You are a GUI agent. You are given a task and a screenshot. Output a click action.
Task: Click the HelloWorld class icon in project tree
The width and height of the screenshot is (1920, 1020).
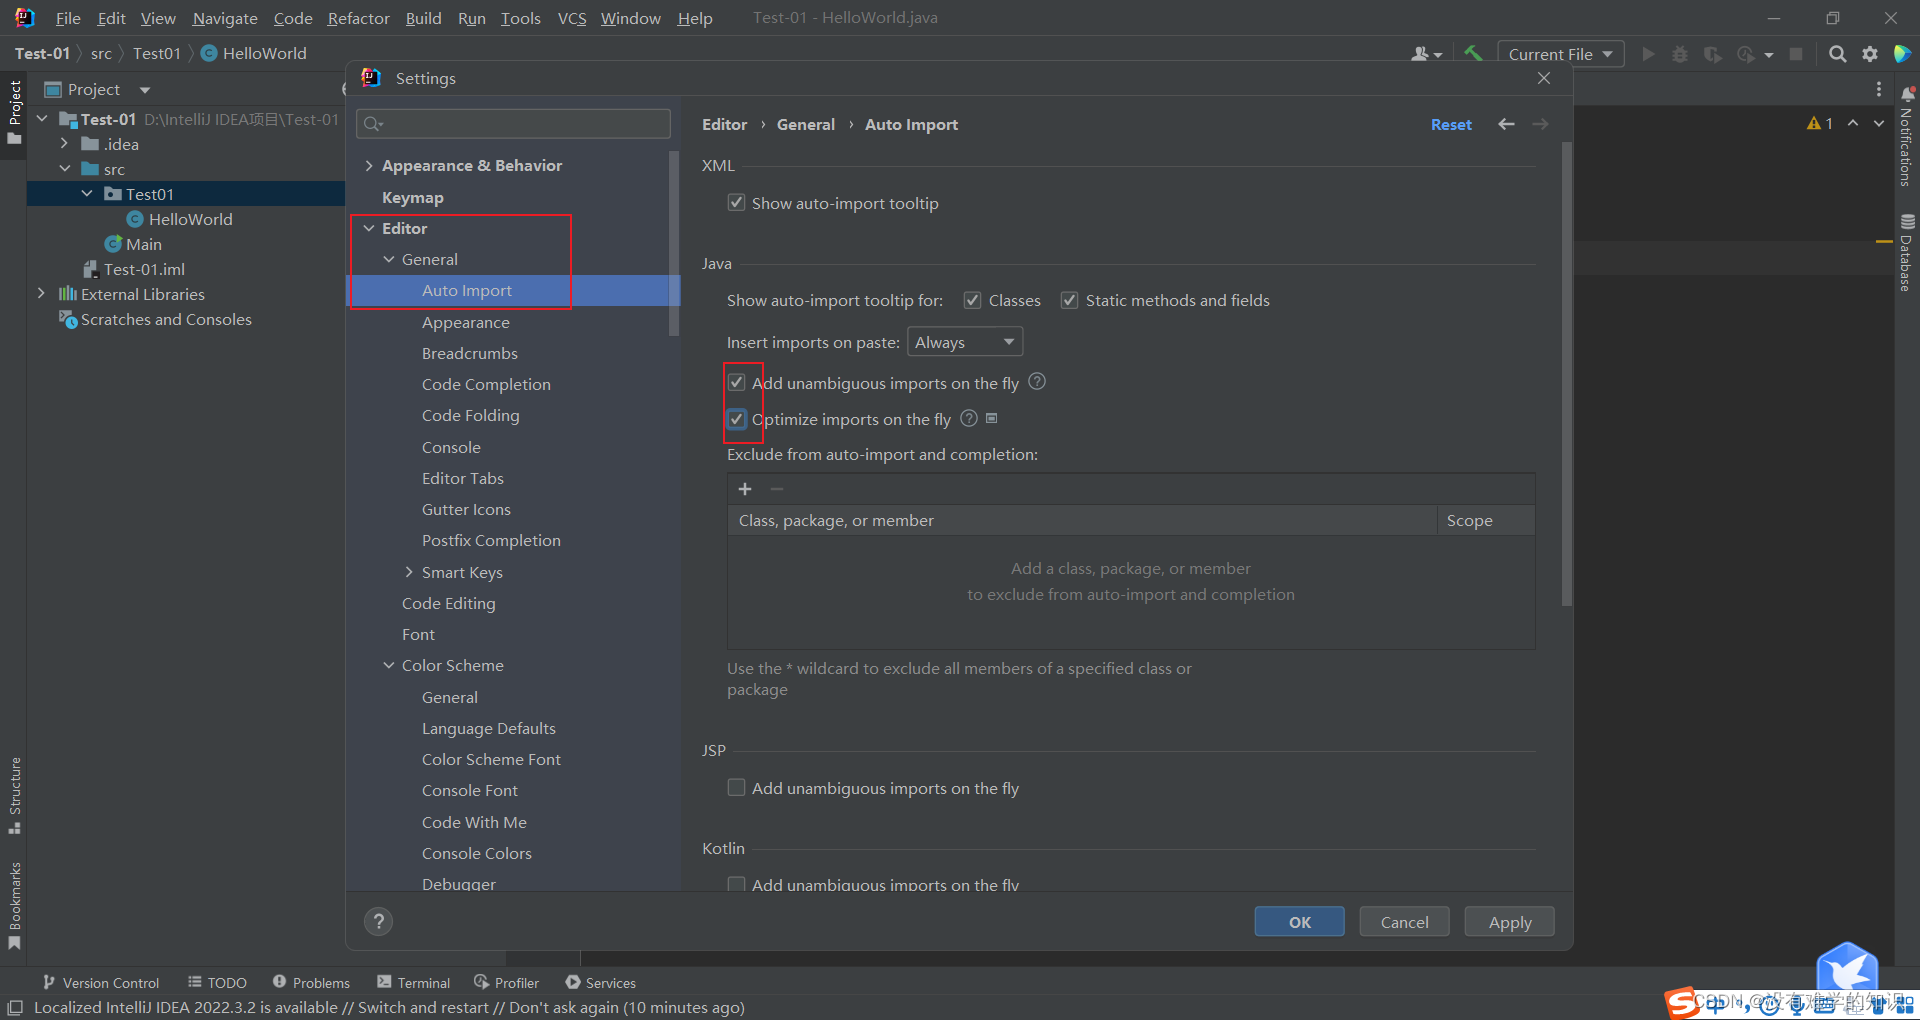(x=135, y=219)
